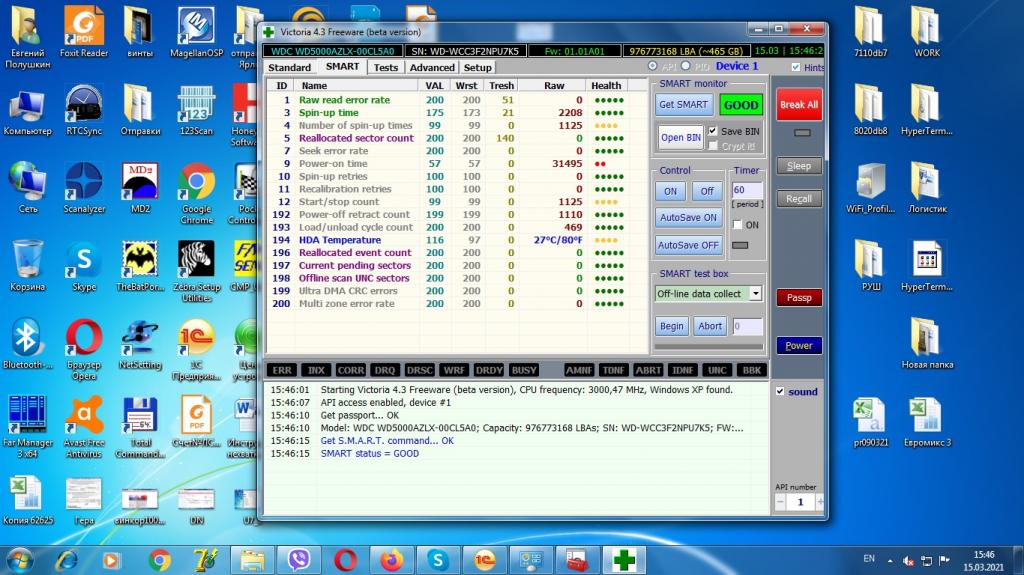
Task: Sort SMART table by Raw column
Action: click(554, 86)
